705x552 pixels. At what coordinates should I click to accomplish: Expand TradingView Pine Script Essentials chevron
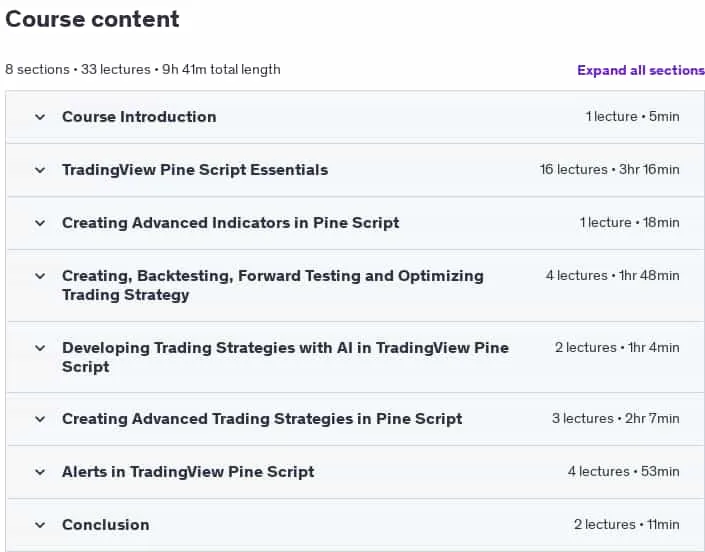pos(40,170)
